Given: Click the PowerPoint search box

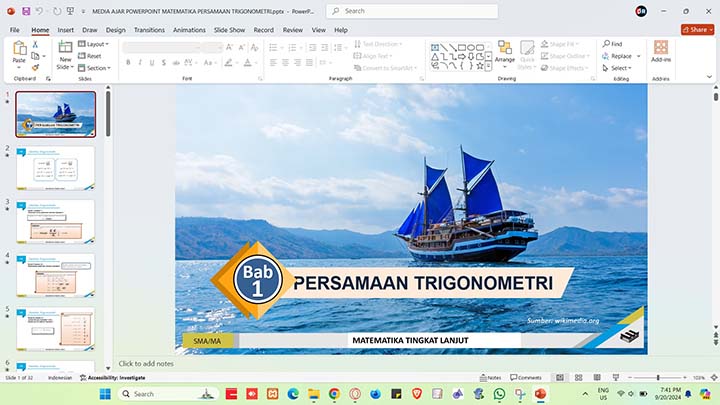Looking at the screenshot, I should click(x=412, y=11).
